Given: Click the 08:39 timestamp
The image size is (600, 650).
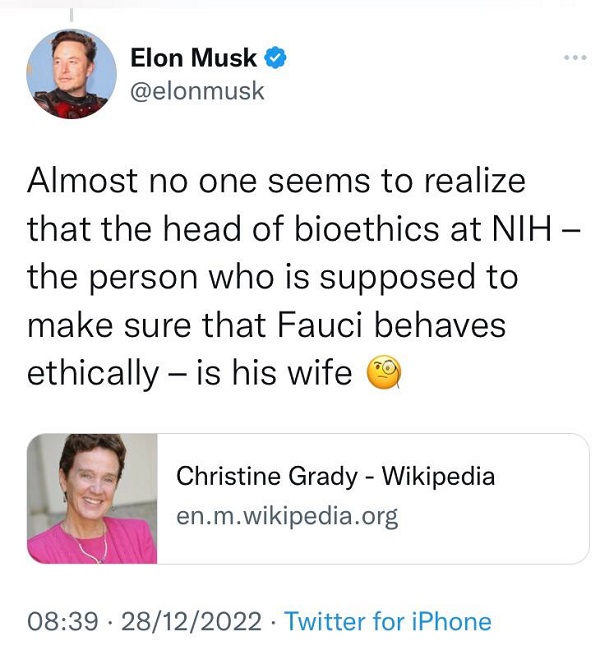Looking at the screenshot, I should coord(63,622).
